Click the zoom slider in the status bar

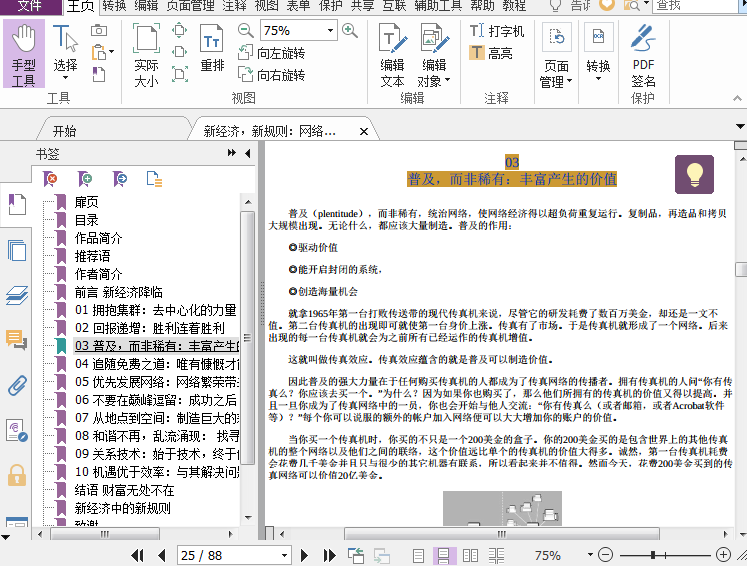pyautogui.click(x=653, y=555)
